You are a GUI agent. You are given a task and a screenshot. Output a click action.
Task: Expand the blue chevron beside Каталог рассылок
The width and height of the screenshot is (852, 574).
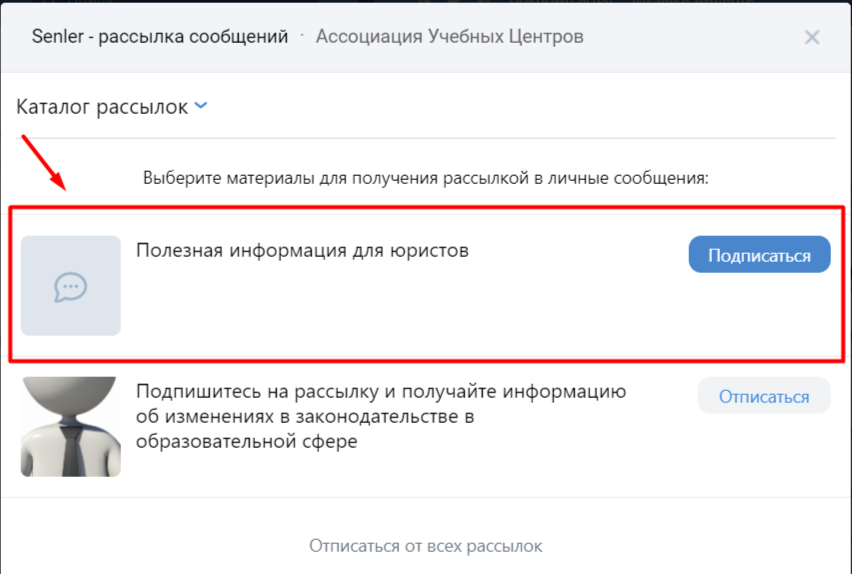coord(201,105)
